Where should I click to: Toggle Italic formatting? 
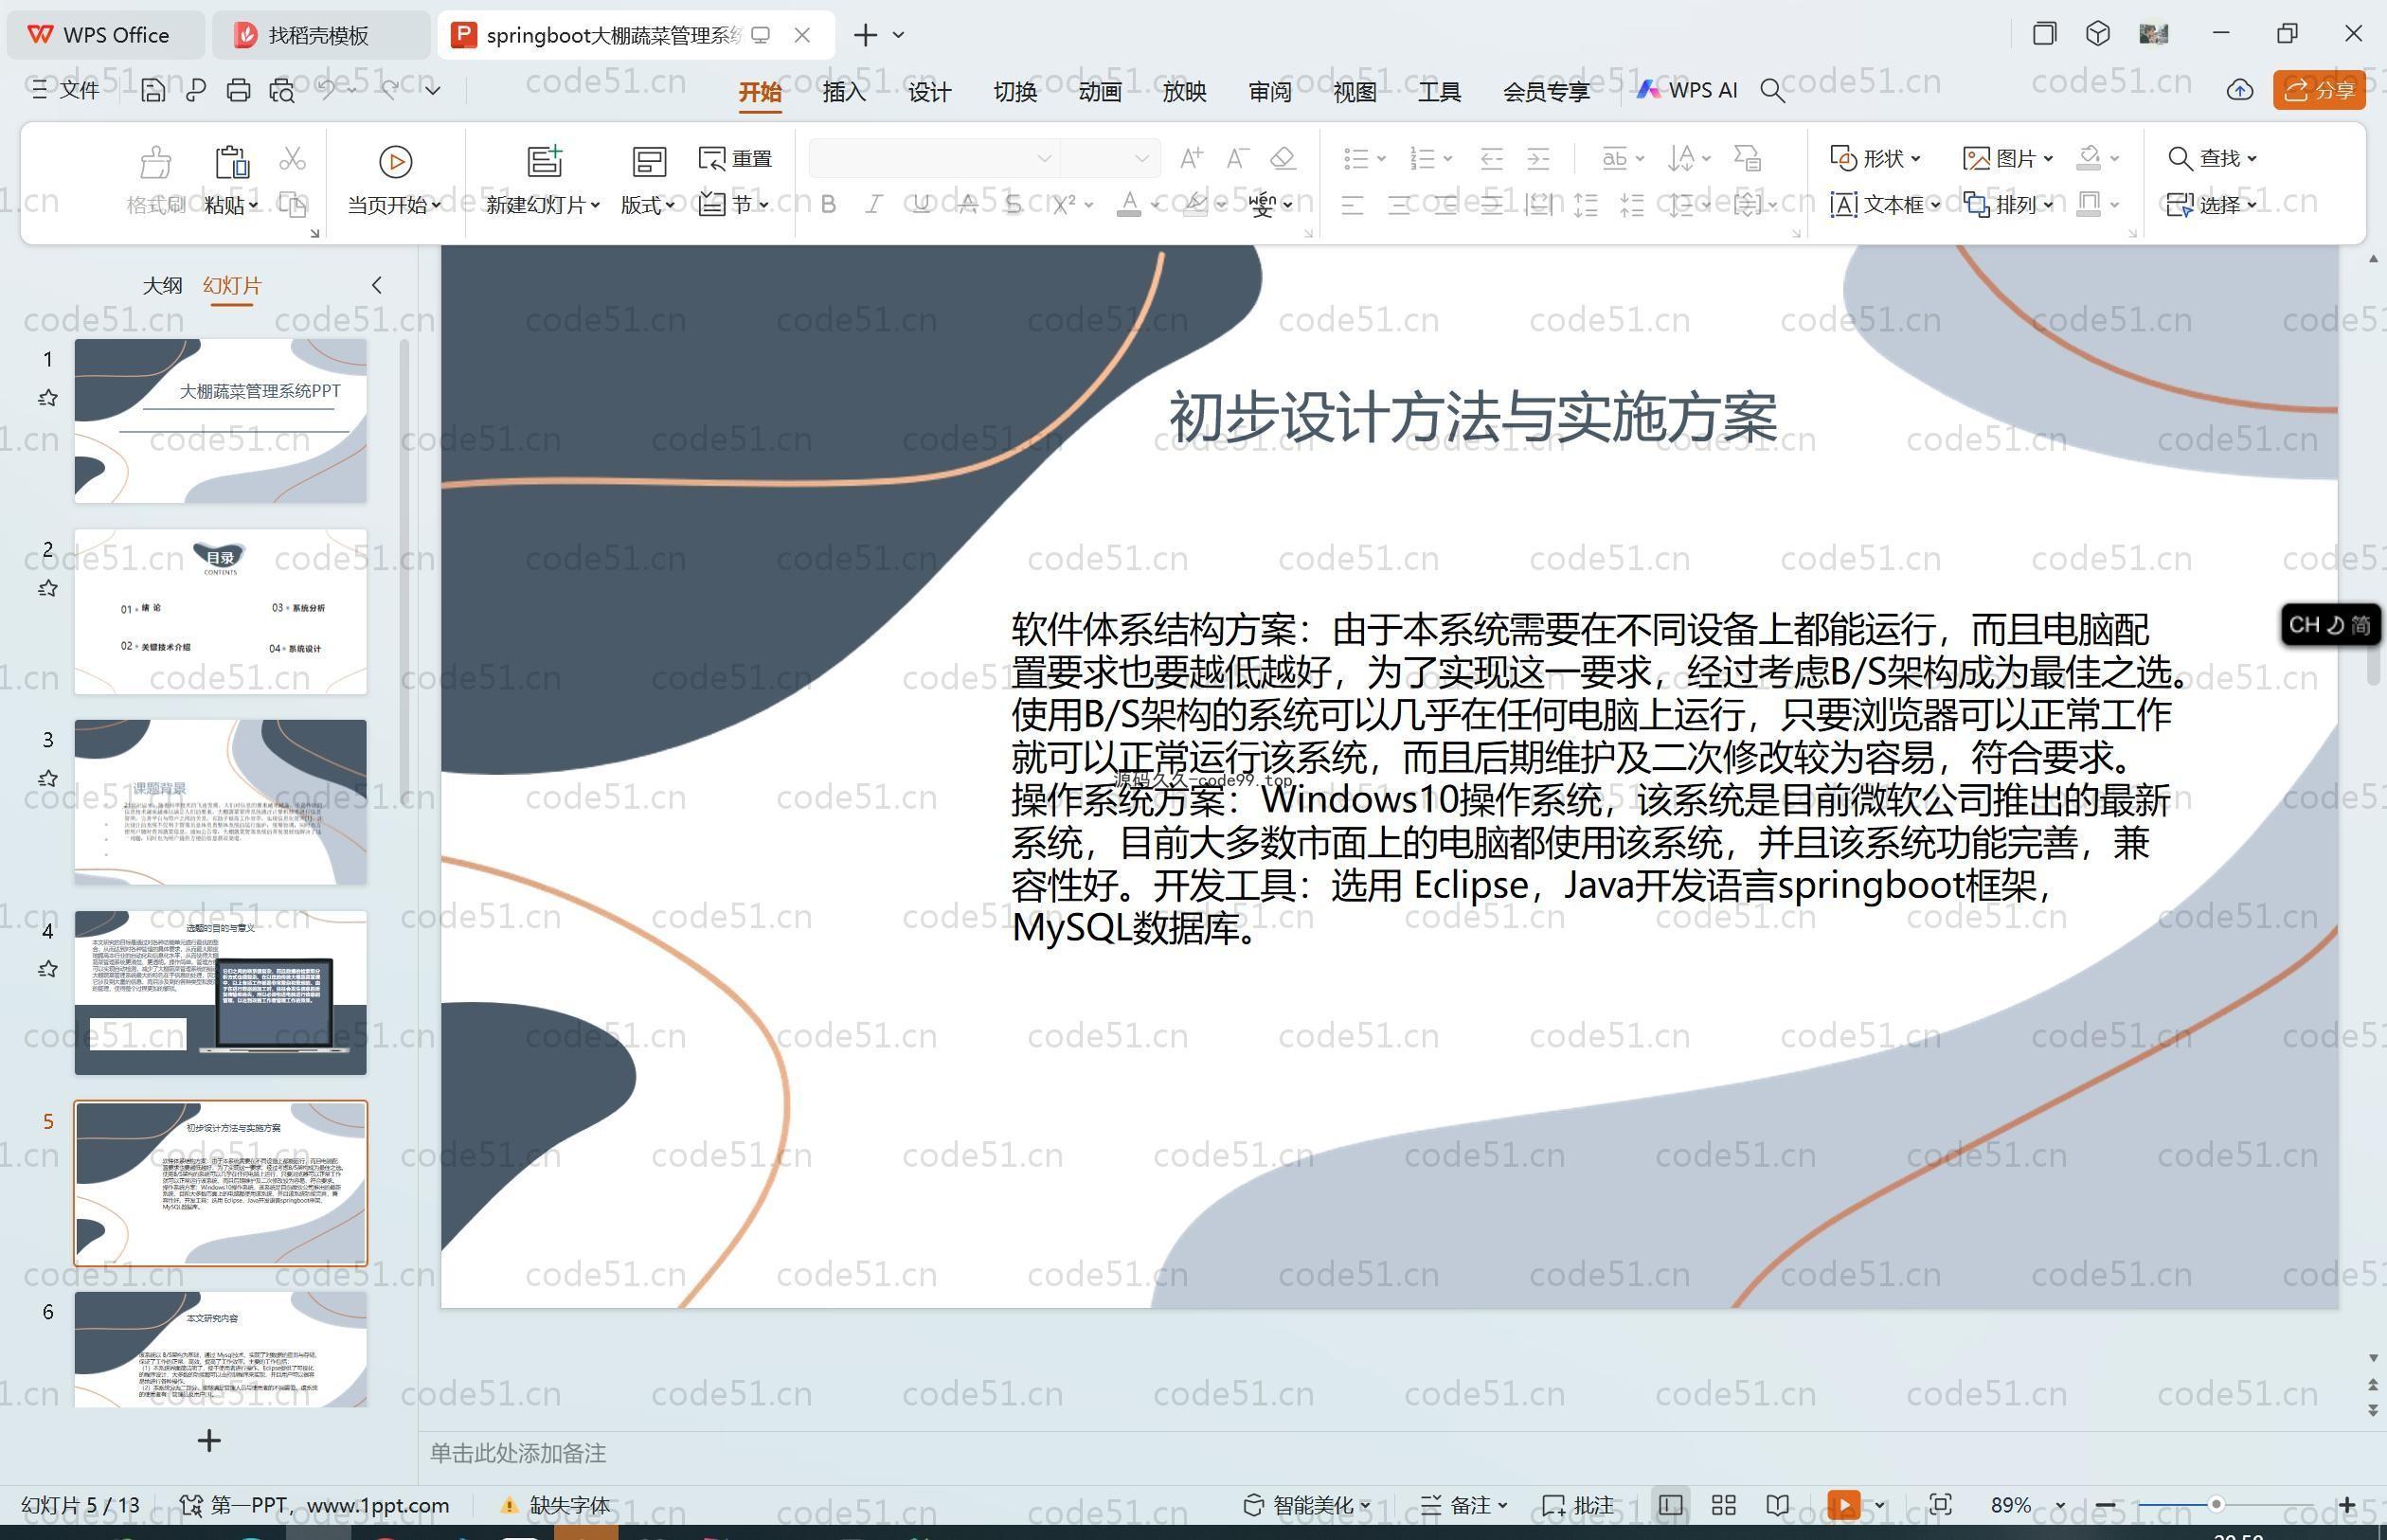[x=874, y=204]
